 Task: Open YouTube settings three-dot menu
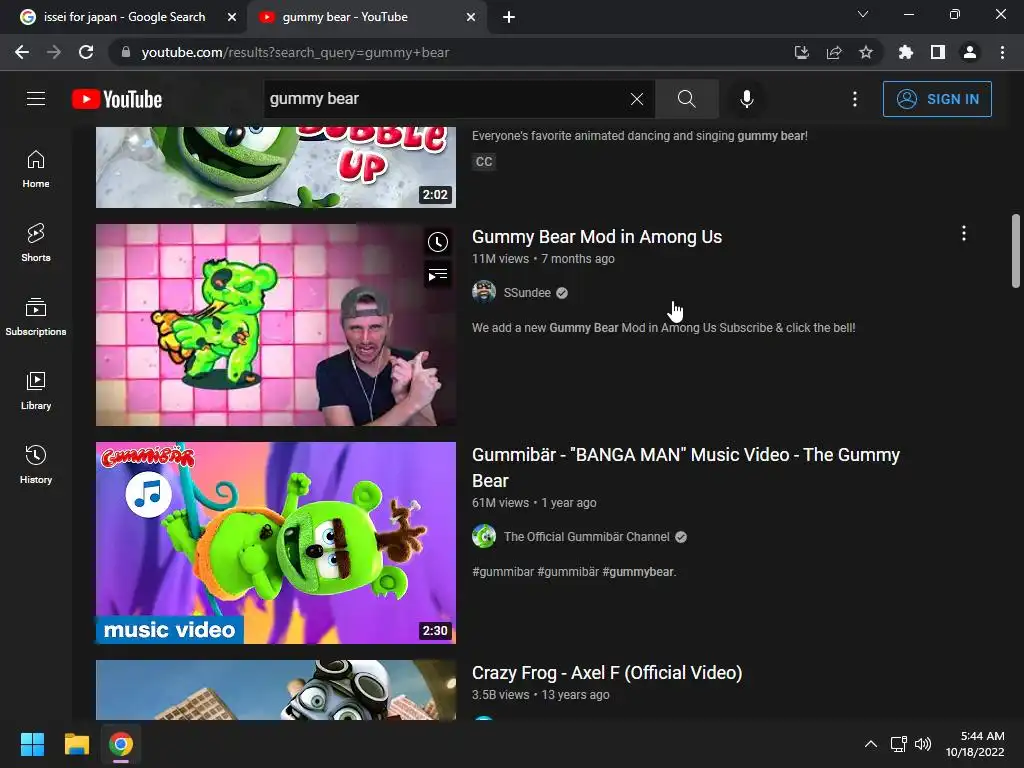pyautogui.click(x=855, y=99)
